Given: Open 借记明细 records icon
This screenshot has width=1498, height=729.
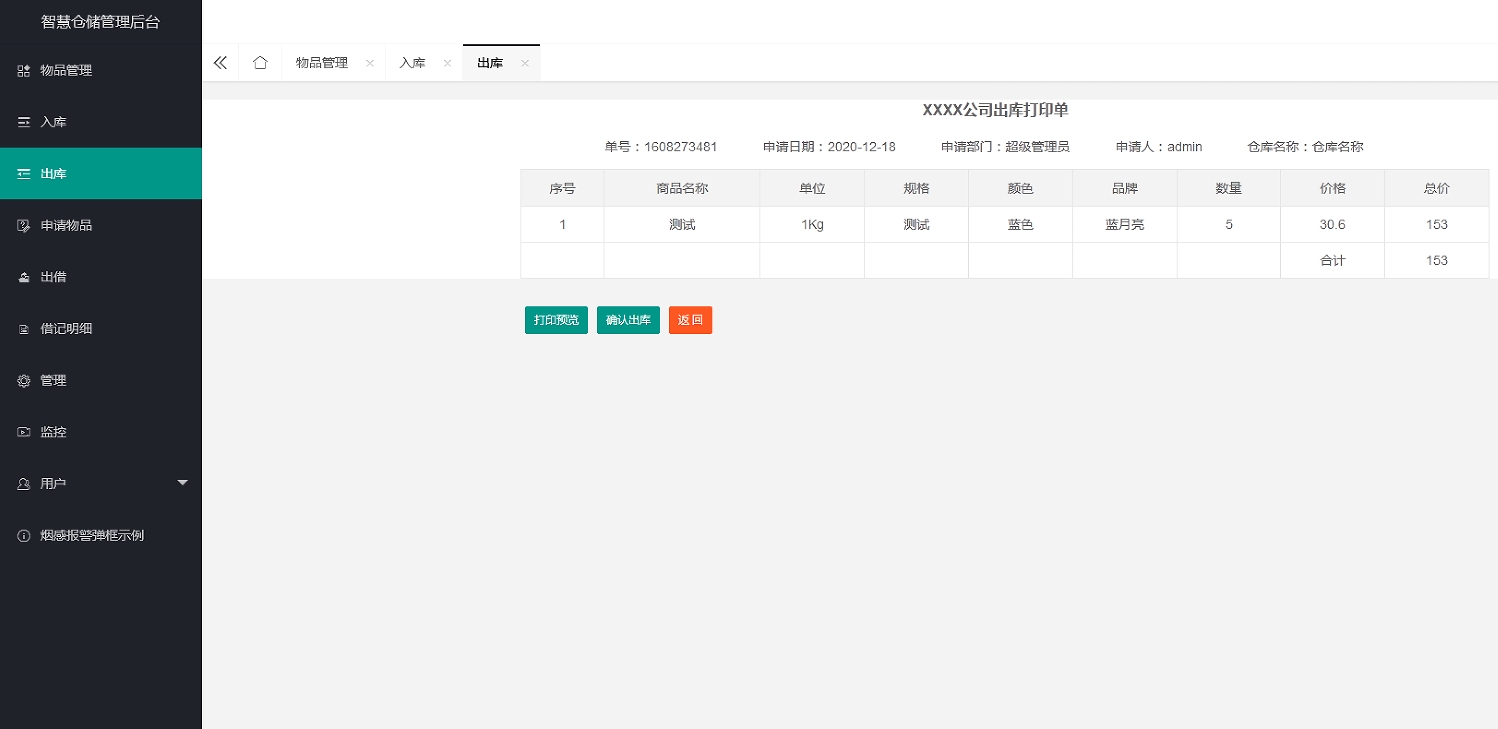Looking at the screenshot, I should 24,328.
